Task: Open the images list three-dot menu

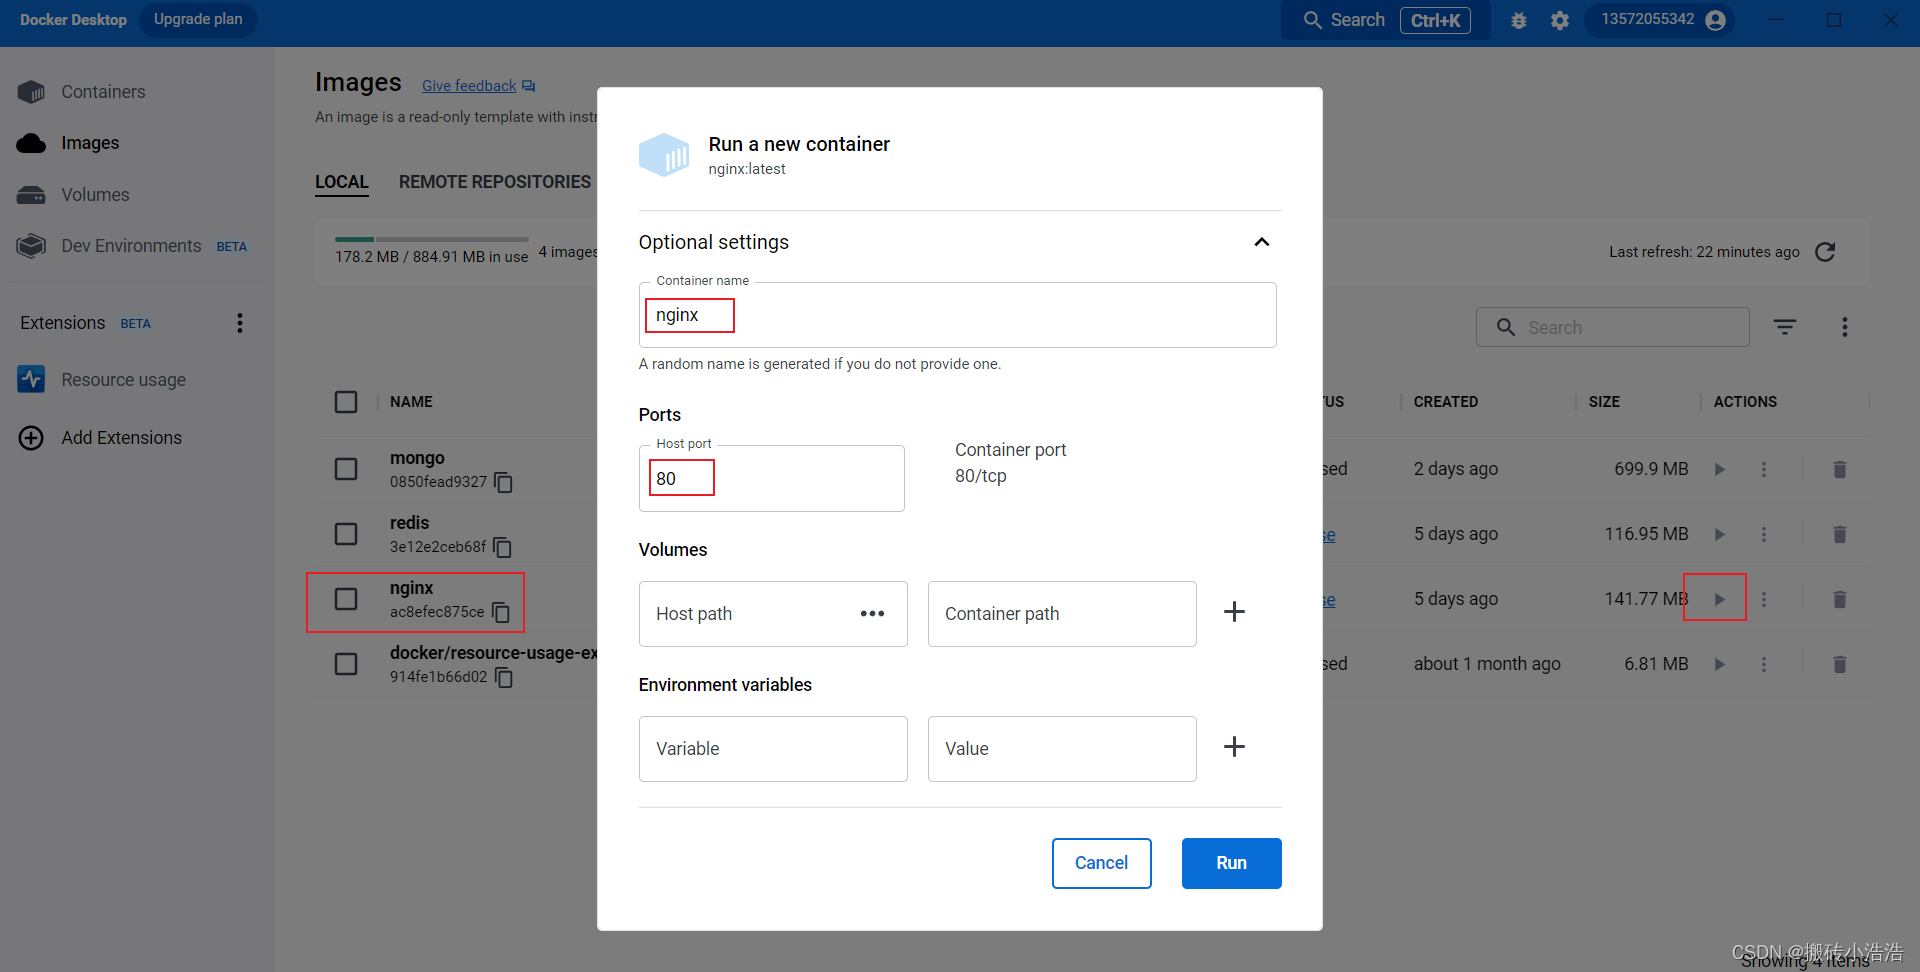Action: pos(1845,327)
